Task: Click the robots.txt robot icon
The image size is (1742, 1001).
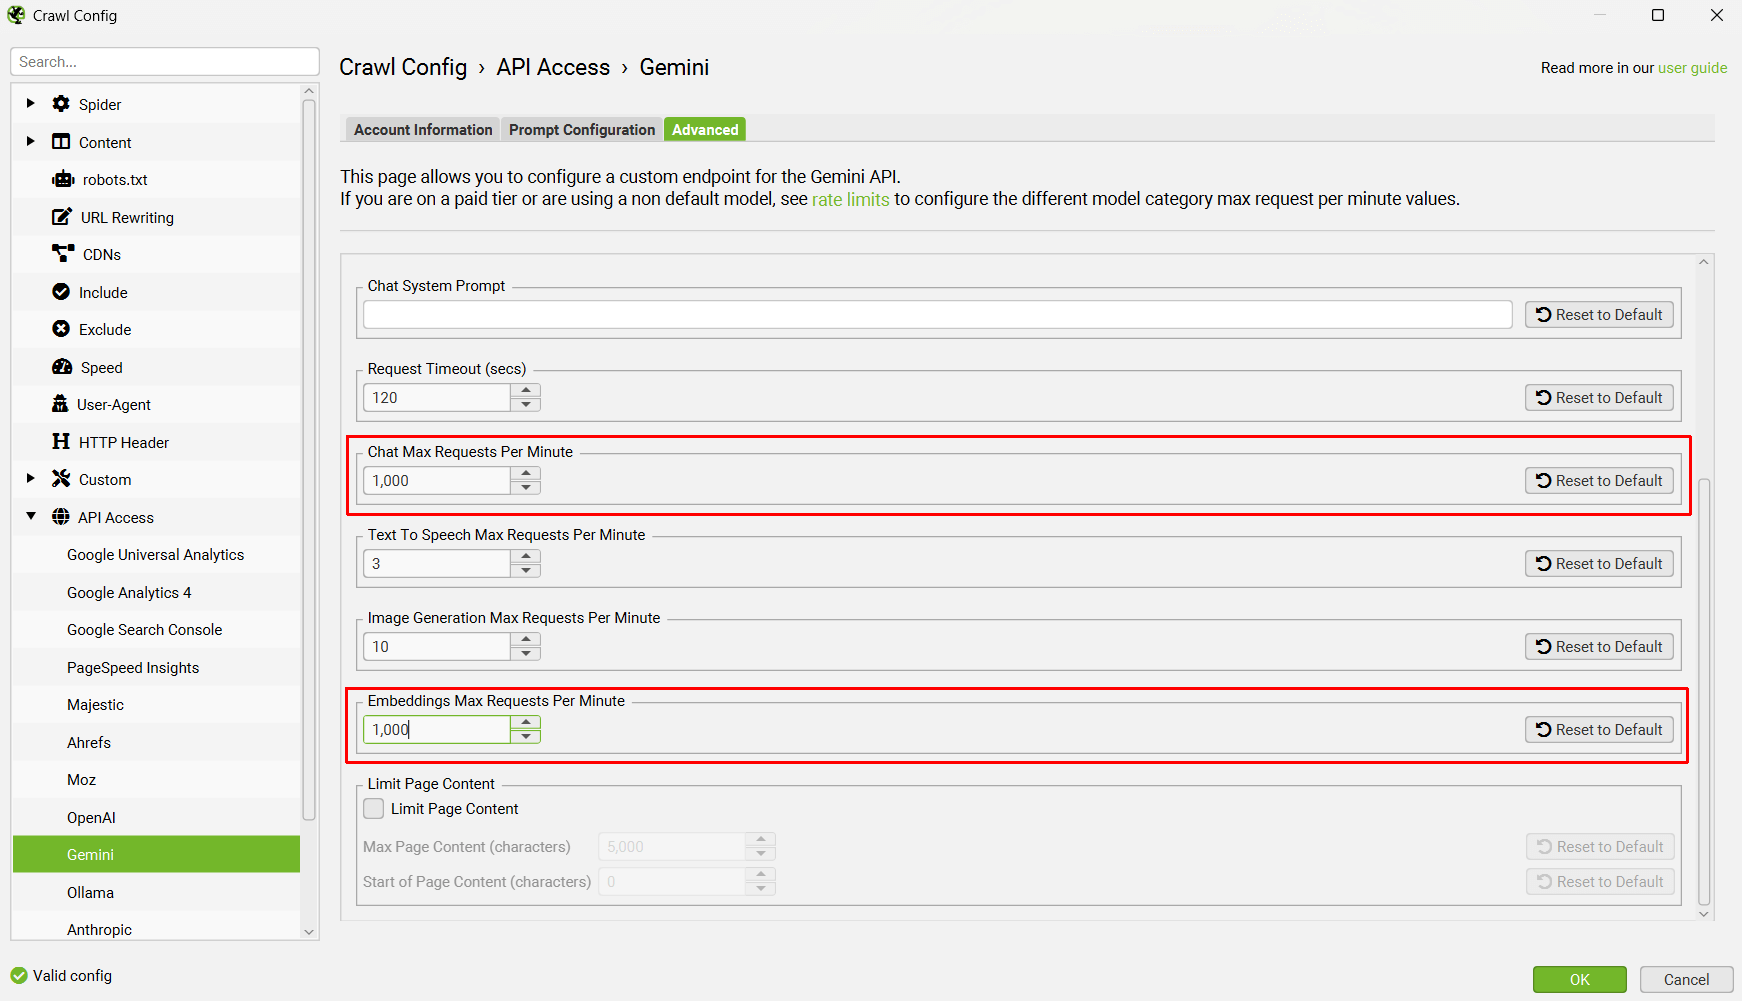Action: point(63,179)
